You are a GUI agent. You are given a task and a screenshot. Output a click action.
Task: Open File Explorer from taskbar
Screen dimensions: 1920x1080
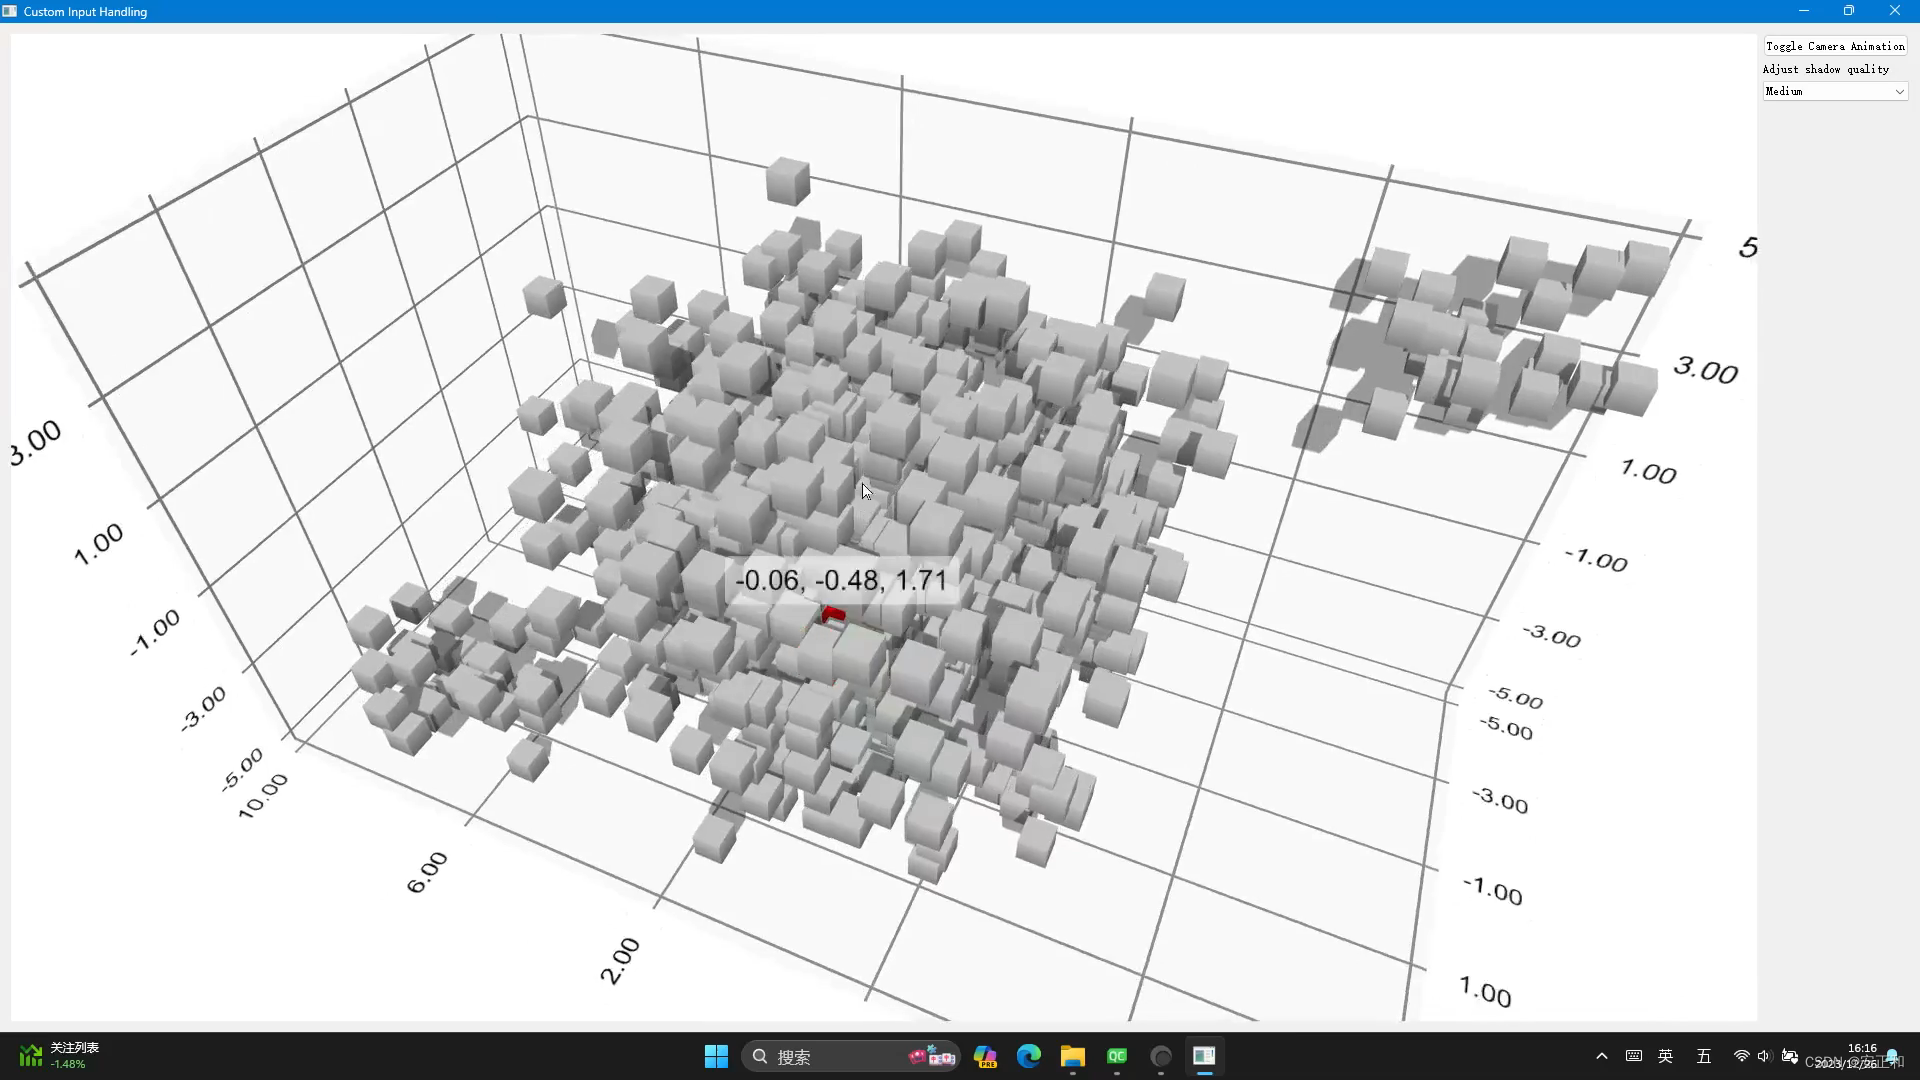point(1073,1057)
